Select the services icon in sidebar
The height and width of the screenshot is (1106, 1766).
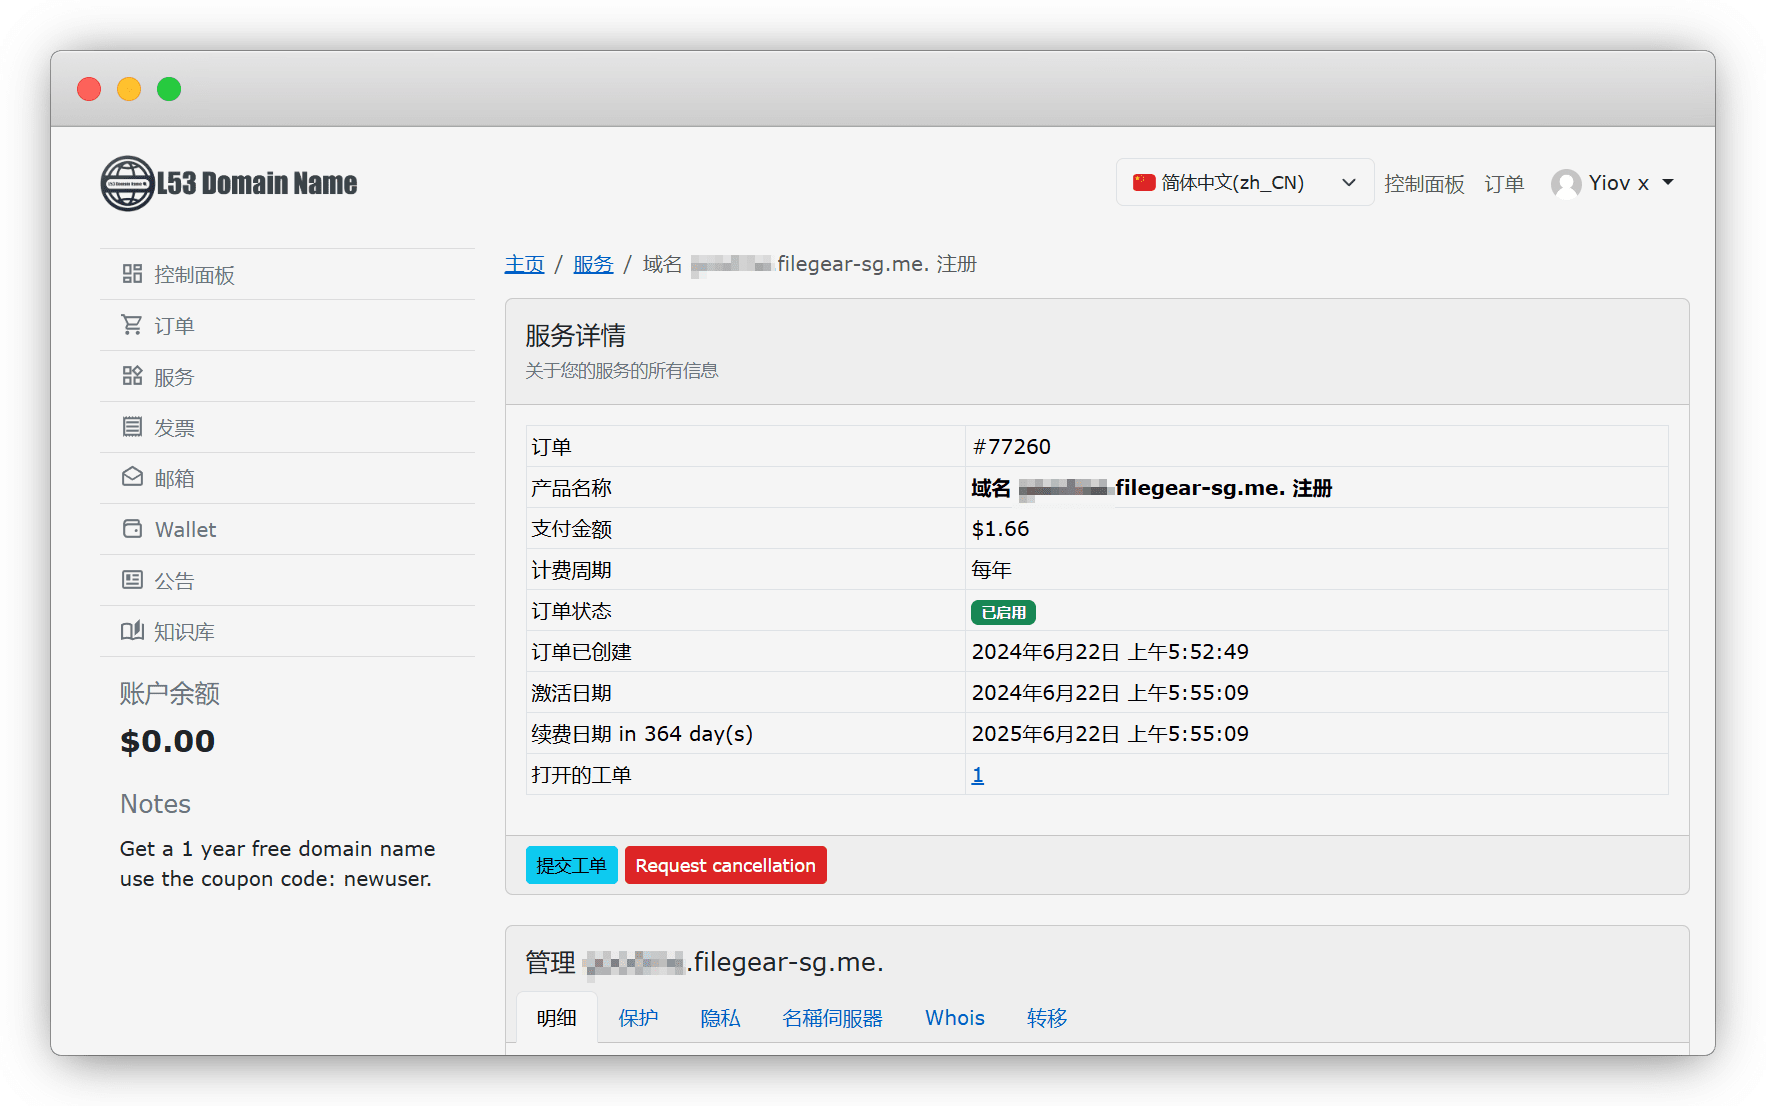(x=132, y=376)
